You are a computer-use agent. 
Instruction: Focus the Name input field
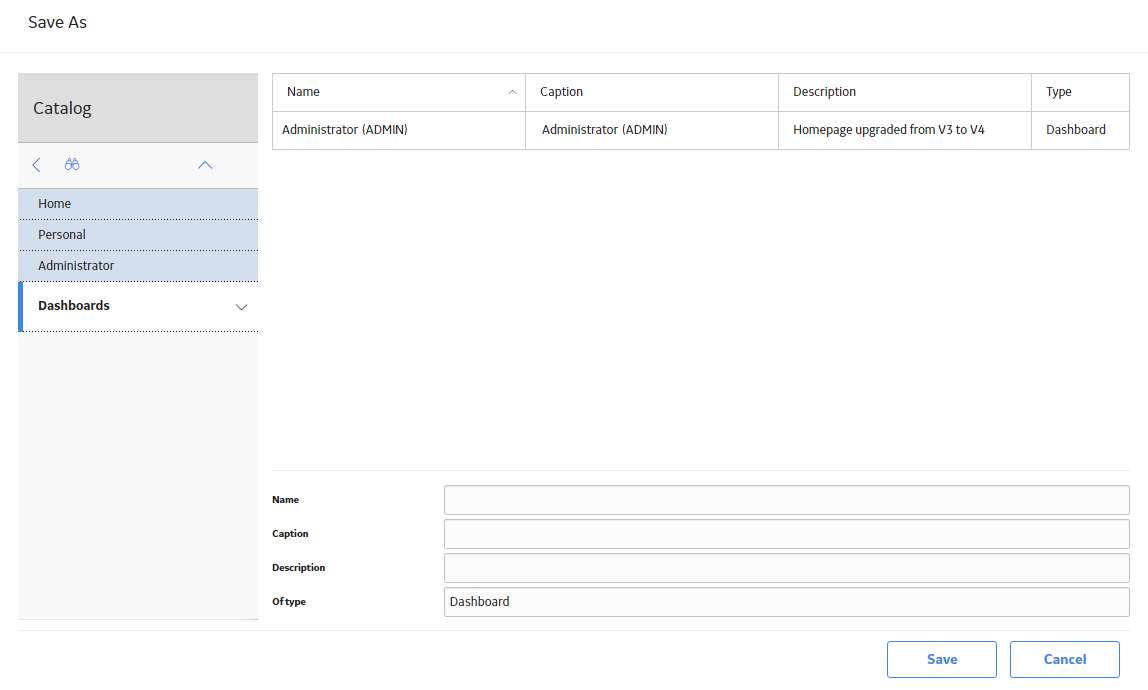(786, 500)
